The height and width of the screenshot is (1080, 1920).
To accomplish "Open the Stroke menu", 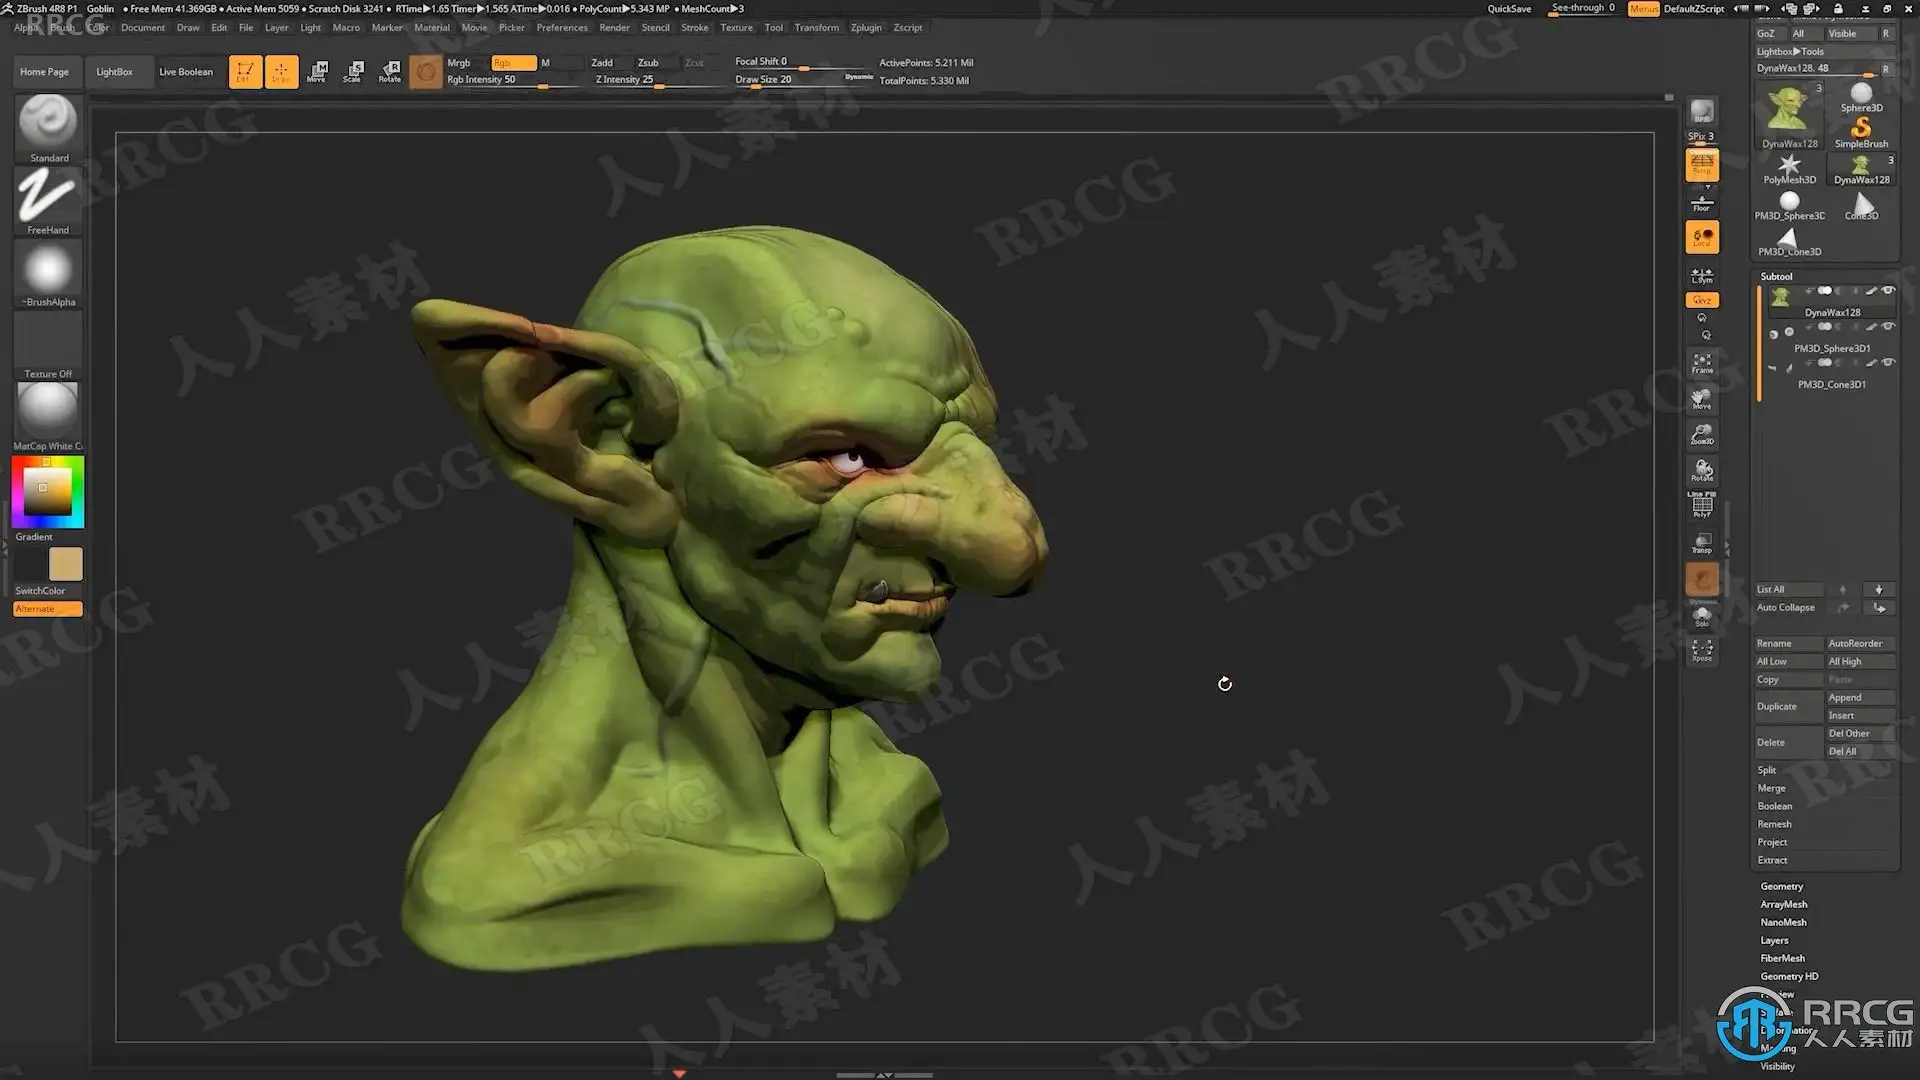I will click(694, 28).
